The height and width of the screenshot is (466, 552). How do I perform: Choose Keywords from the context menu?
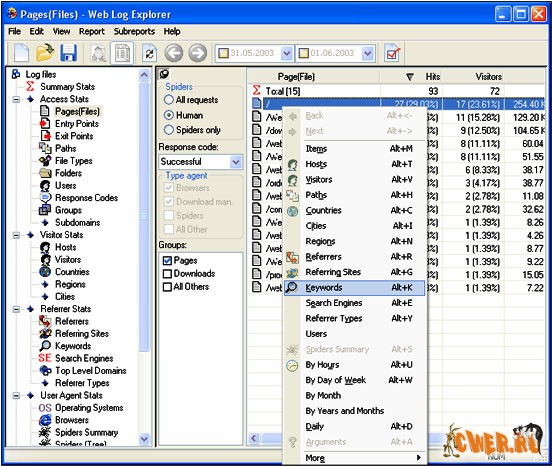click(355, 288)
